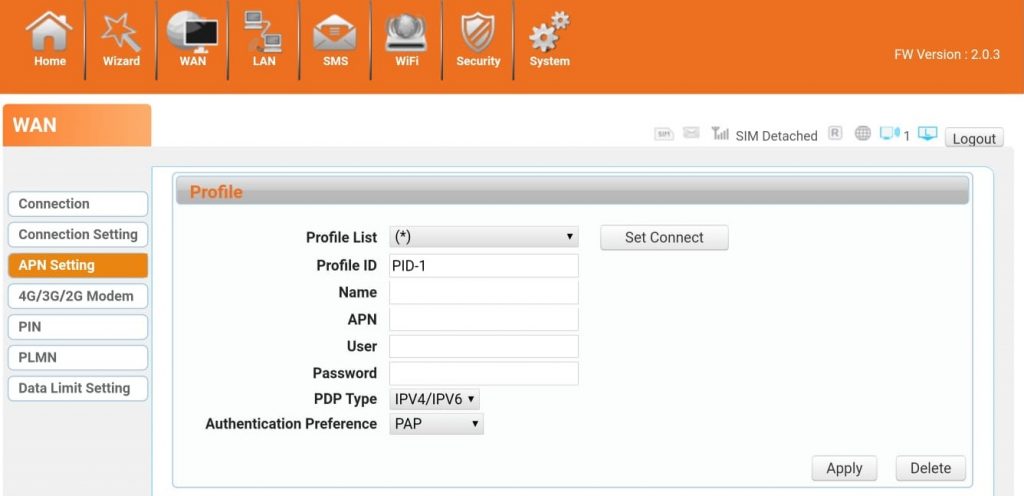The height and width of the screenshot is (496, 1024).
Task: Click the Apply button
Action: pyautogui.click(x=844, y=469)
